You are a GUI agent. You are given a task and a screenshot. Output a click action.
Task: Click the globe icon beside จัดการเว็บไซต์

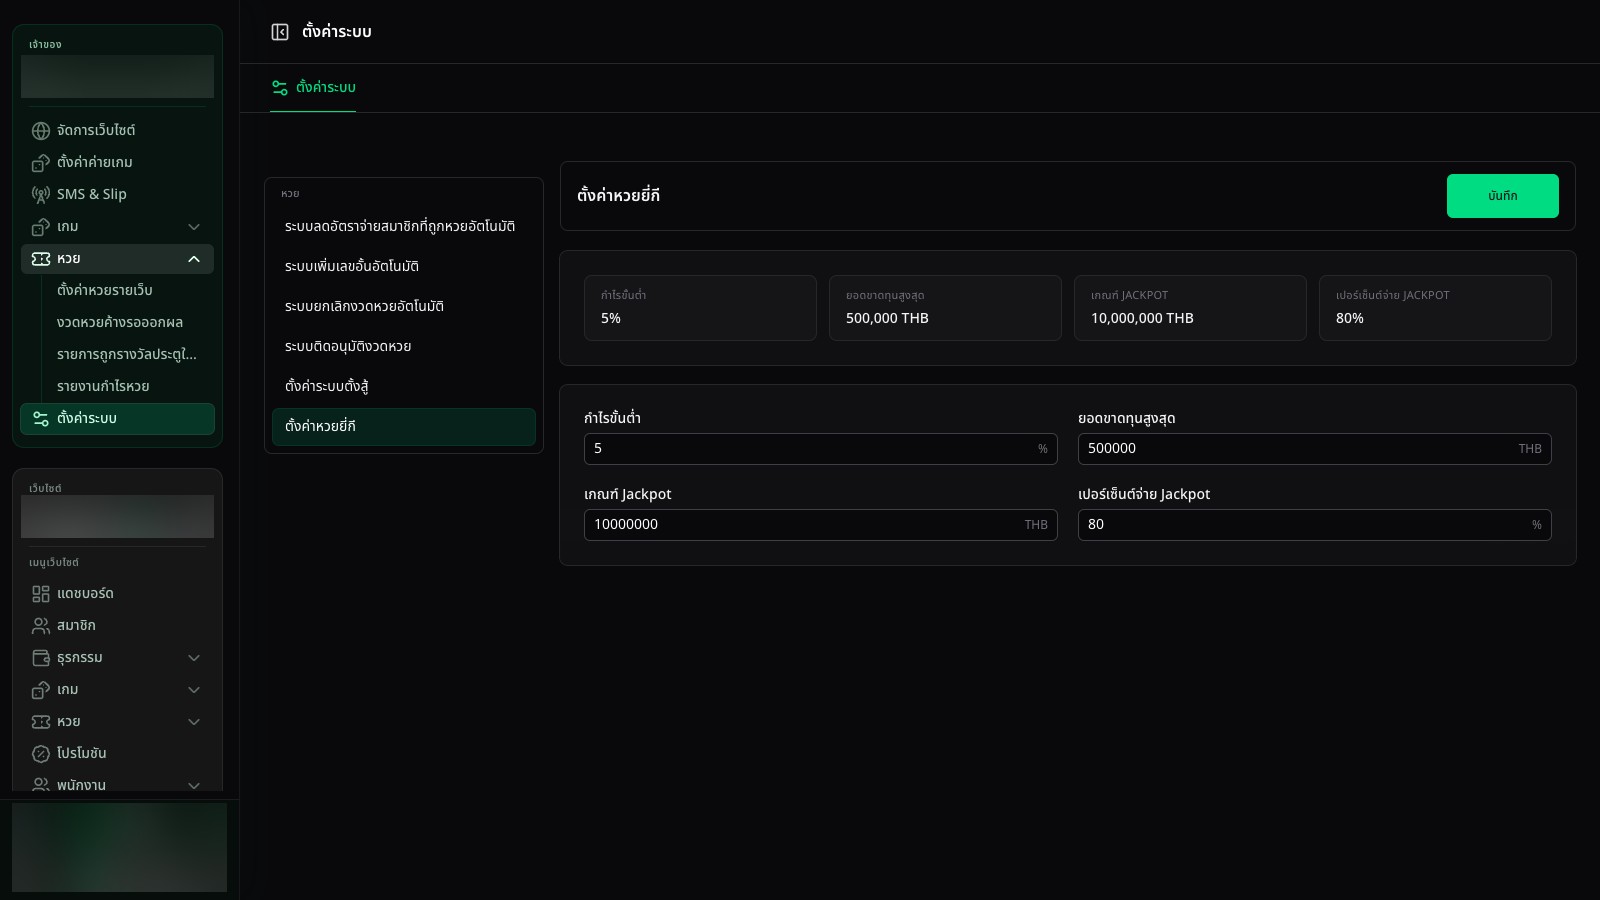point(41,131)
